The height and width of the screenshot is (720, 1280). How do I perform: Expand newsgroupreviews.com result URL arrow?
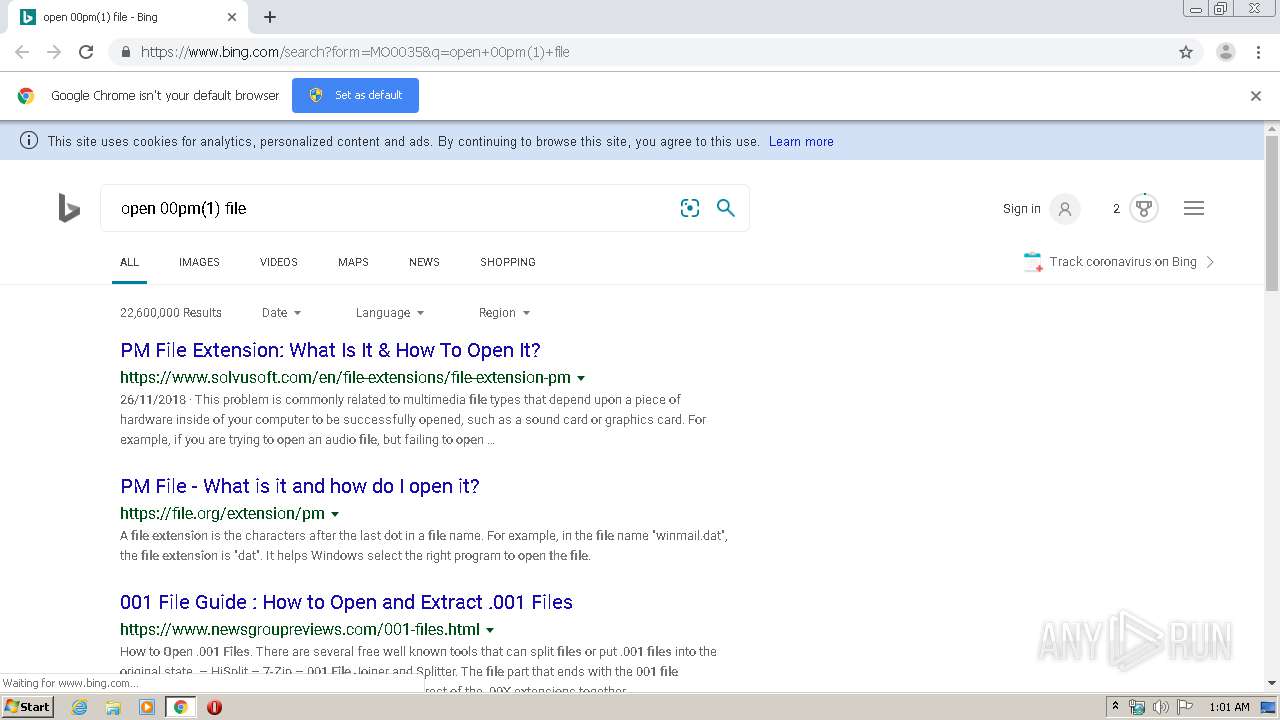click(x=490, y=630)
